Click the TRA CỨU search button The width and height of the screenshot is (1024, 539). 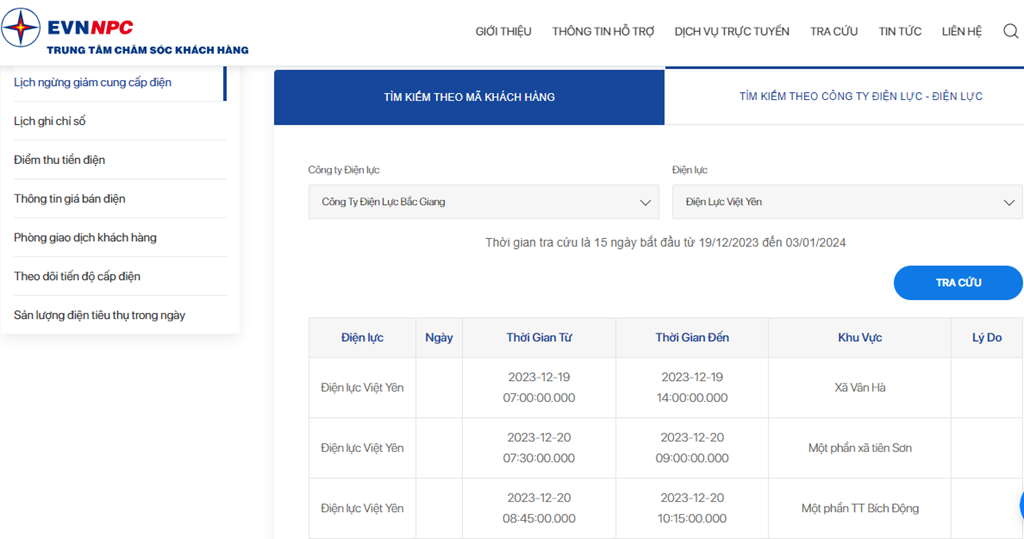(x=958, y=283)
